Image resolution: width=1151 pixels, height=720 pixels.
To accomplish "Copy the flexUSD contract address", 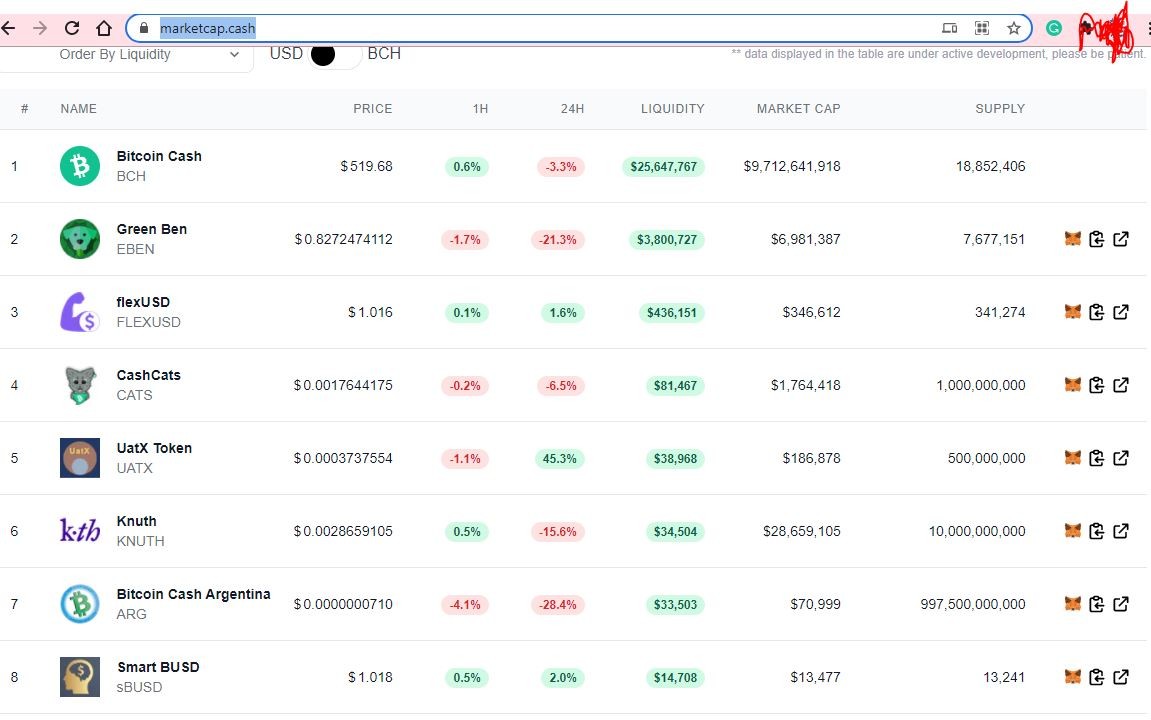I will pyautogui.click(x=1097, y=312).
